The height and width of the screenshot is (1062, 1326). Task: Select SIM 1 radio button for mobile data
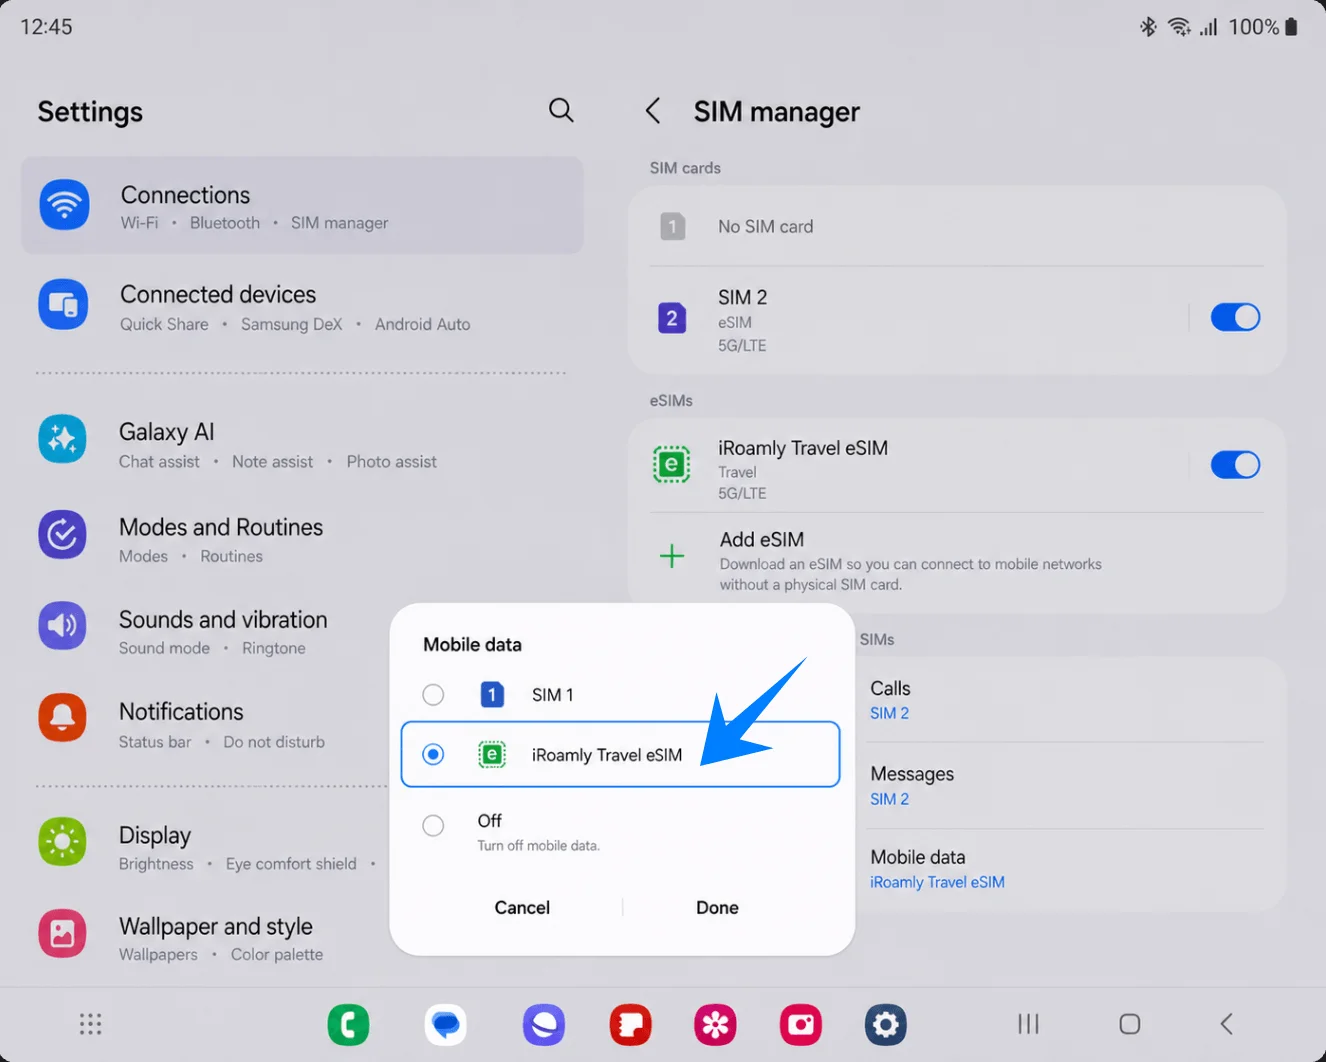click(x=433, y=694)
